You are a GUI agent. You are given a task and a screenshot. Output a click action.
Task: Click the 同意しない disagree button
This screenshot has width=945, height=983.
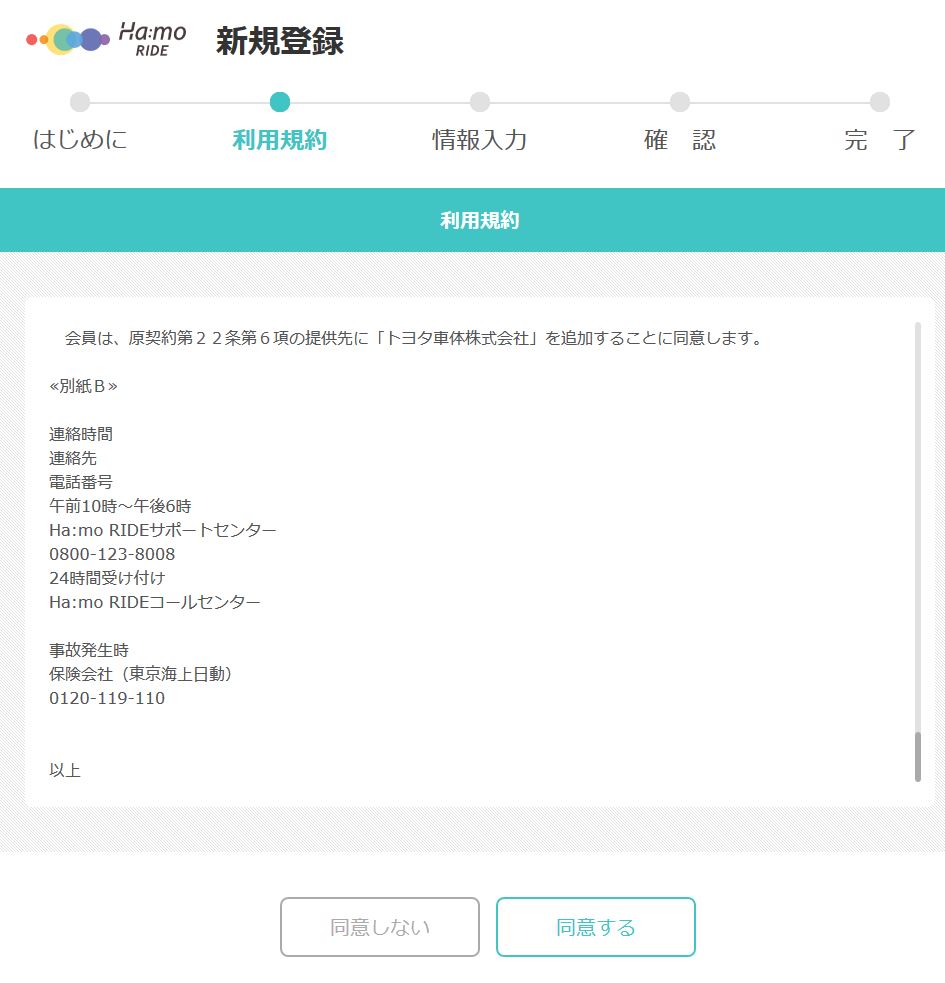click(x=380, y=927)
